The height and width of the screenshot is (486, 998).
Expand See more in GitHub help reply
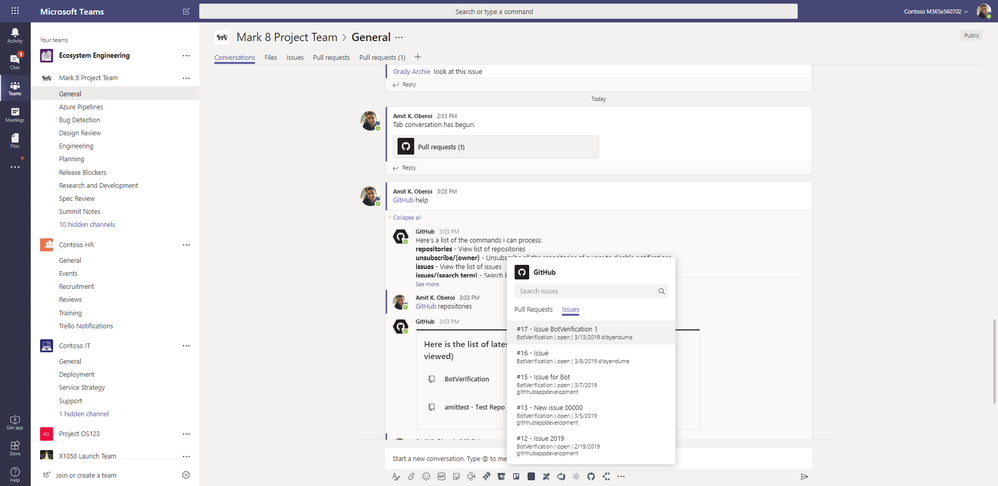pyautogui.click(x=427, y=284)
